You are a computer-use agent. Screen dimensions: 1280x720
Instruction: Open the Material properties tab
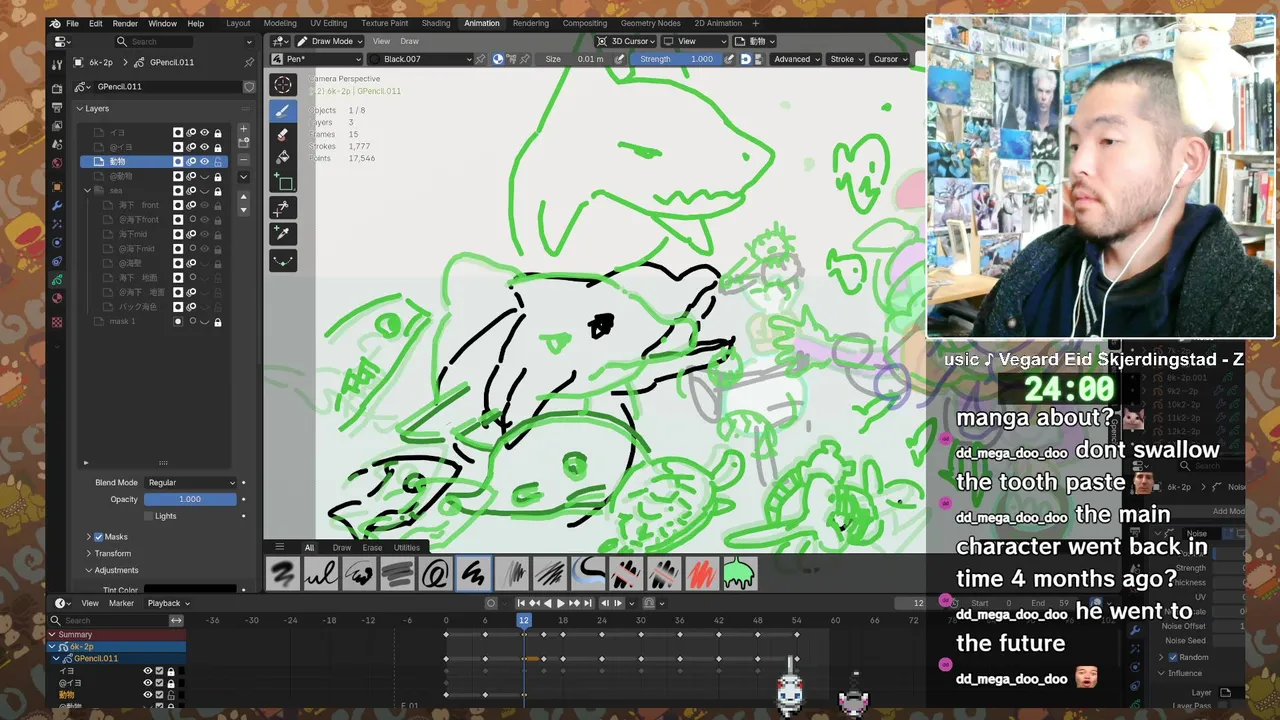(57, 298)
